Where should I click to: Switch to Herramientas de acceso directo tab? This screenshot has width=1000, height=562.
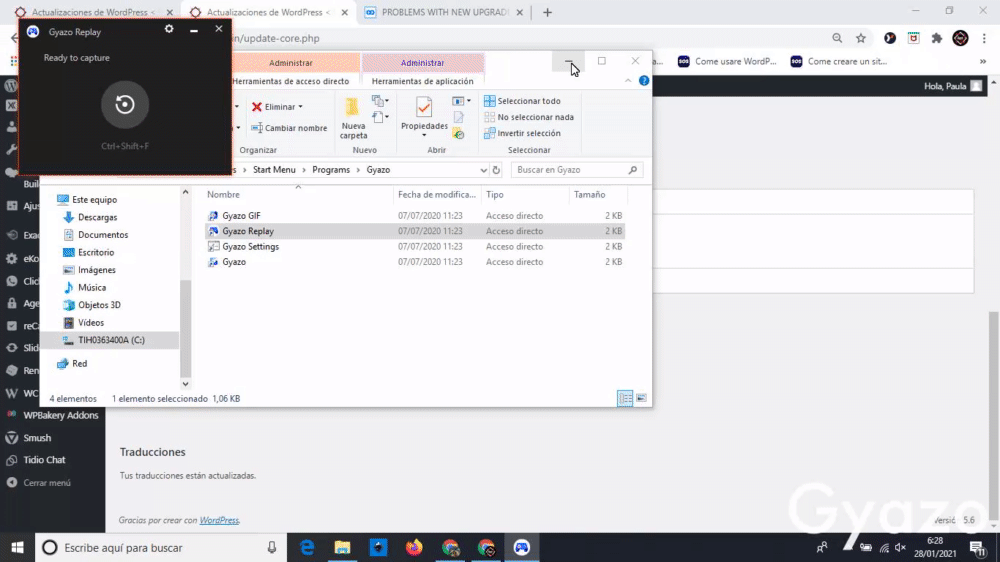tap(291, 81)
